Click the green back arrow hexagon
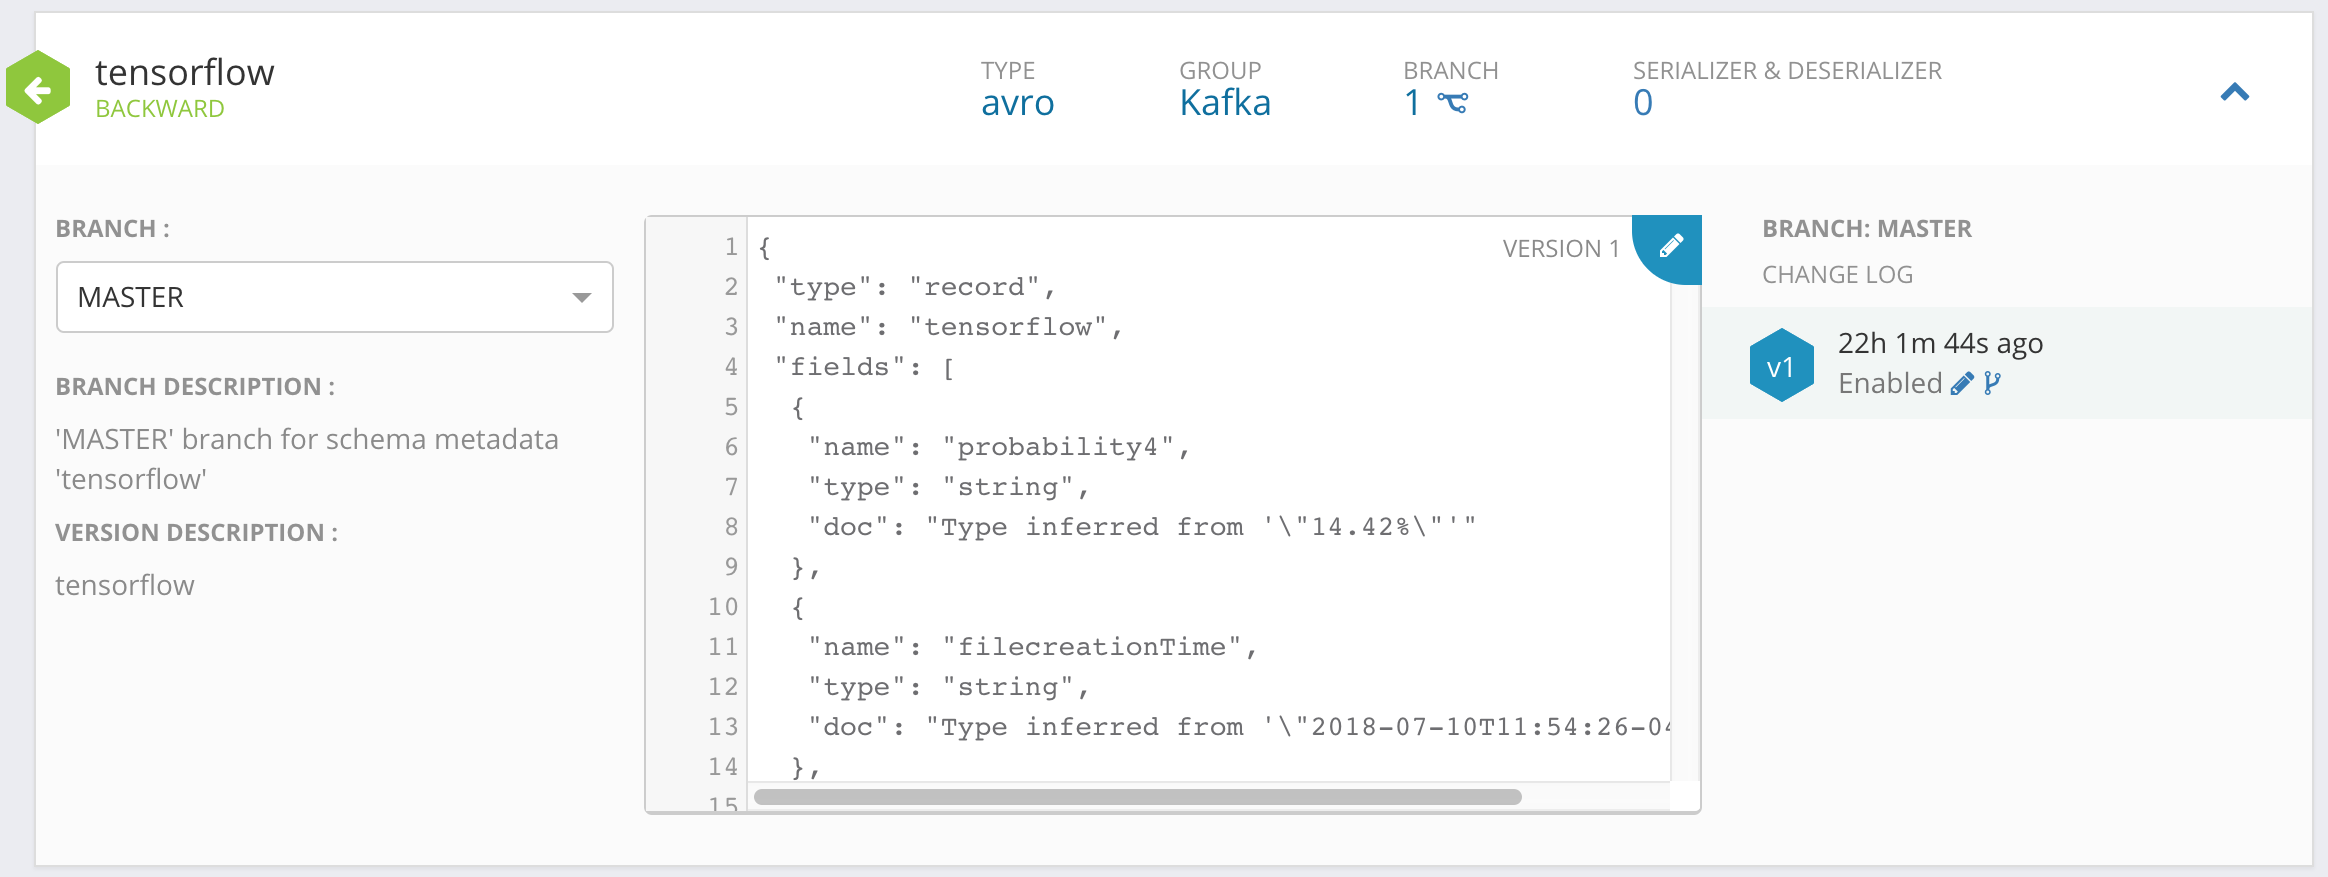The height and width of the screenshot is (877, 2328). pos(38,89)
